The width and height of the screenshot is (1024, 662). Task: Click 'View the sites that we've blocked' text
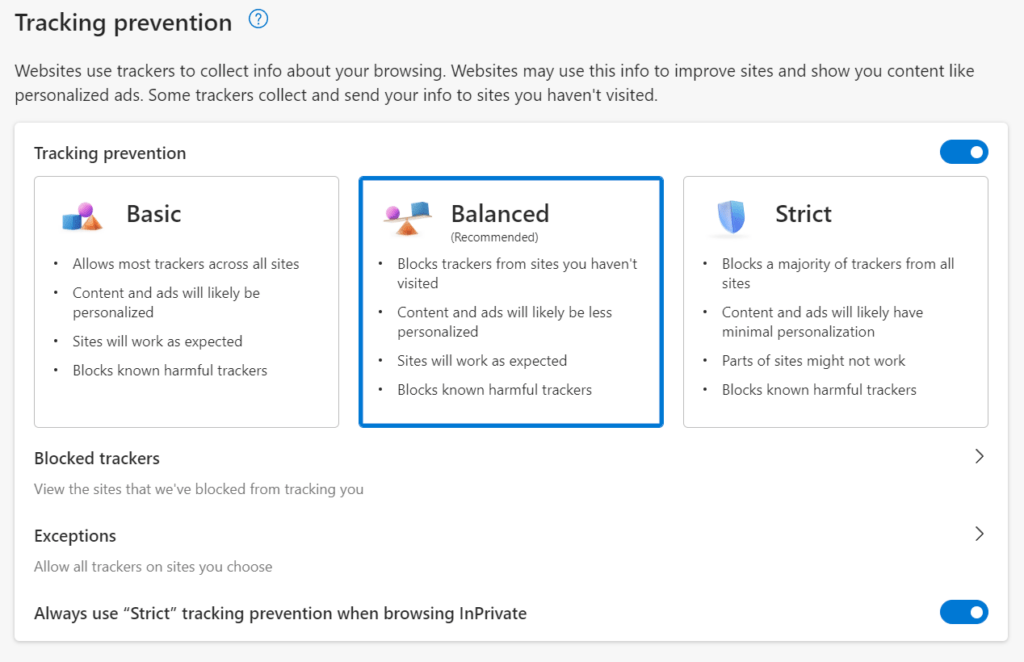pyautogui.click(x=199, y=489)
